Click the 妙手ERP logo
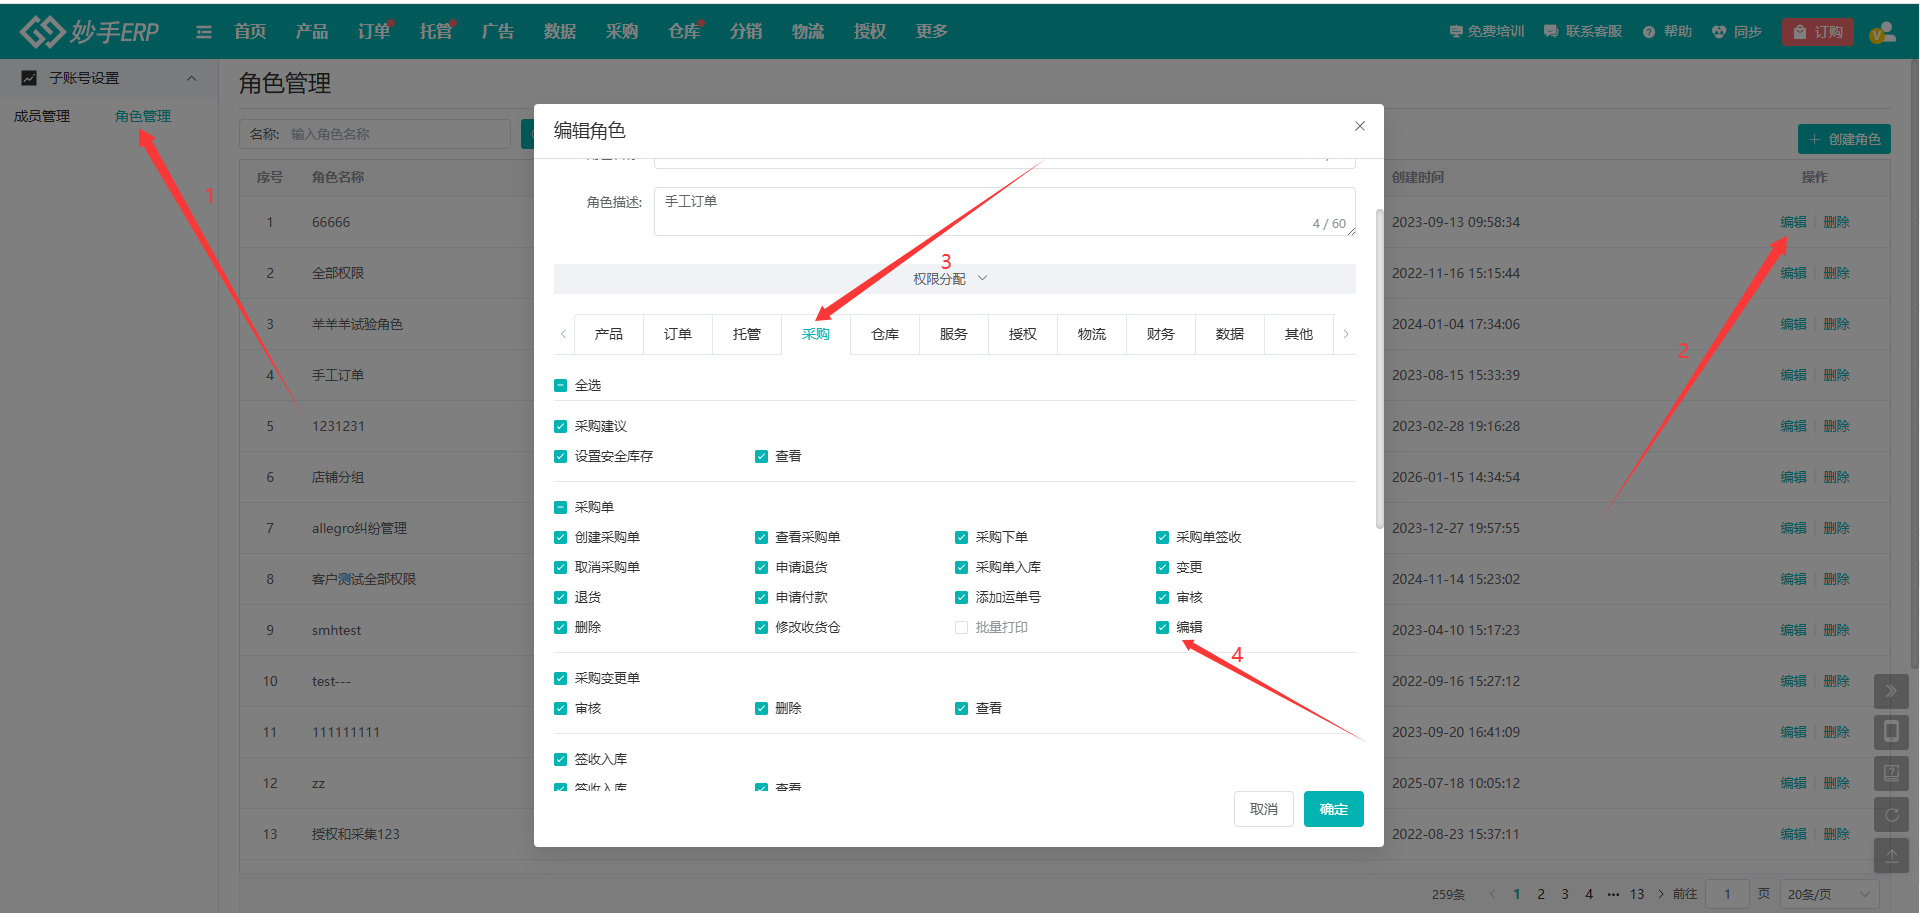Screen dimensions: 1920x913 89,32
